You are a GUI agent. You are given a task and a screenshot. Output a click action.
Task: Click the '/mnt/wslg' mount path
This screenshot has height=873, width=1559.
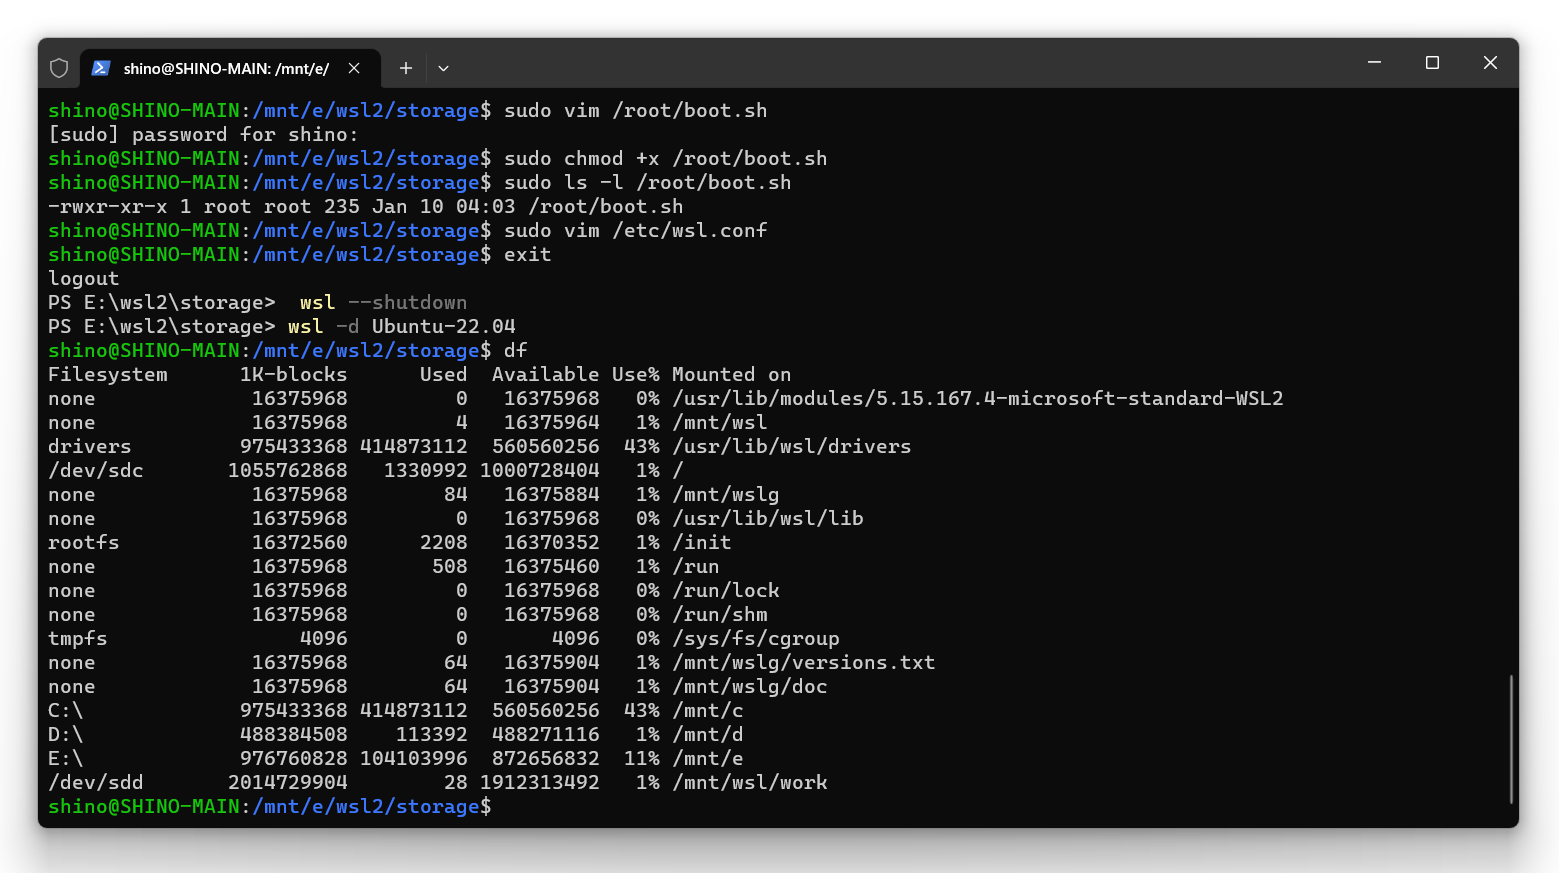point(726,495)
